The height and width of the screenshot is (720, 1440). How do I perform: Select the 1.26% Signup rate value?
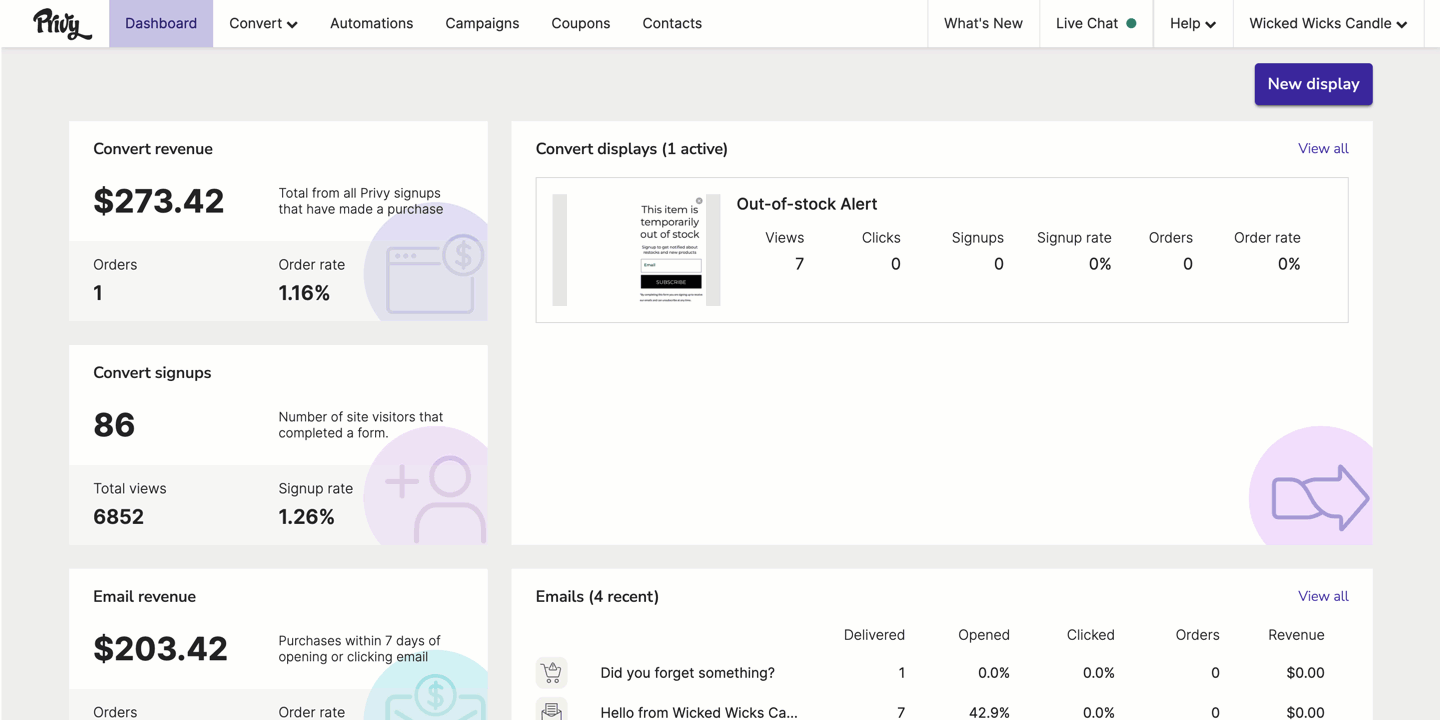pos(306,517)
